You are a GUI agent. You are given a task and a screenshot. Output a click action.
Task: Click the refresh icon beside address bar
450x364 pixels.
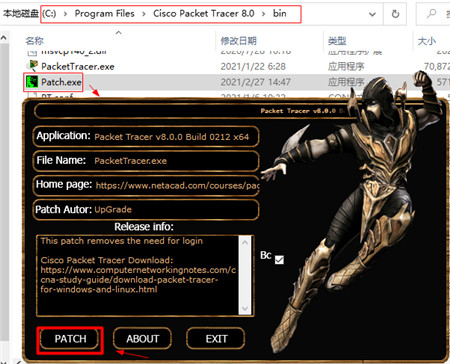point(395,14)
